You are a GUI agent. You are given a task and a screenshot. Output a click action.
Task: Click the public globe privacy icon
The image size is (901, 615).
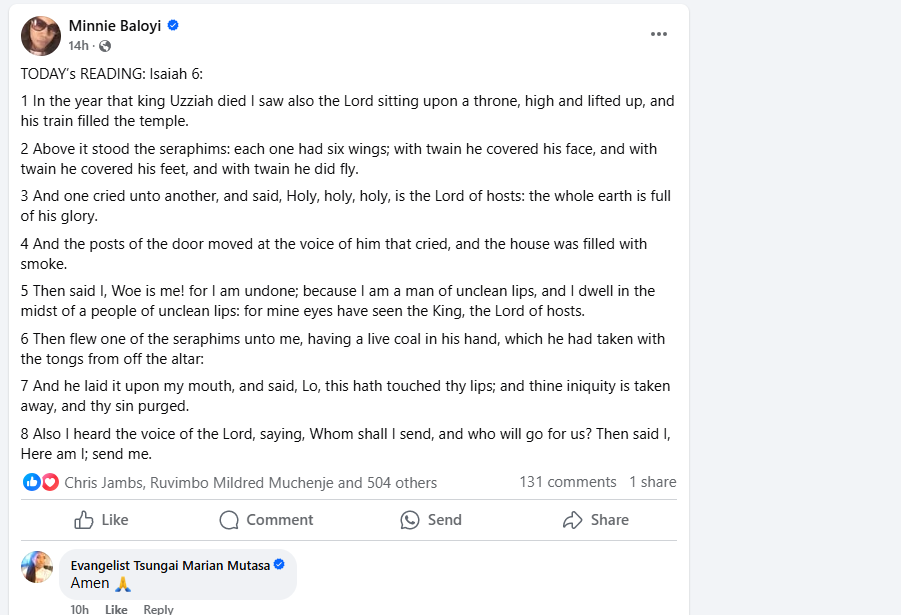coord(105,46)
